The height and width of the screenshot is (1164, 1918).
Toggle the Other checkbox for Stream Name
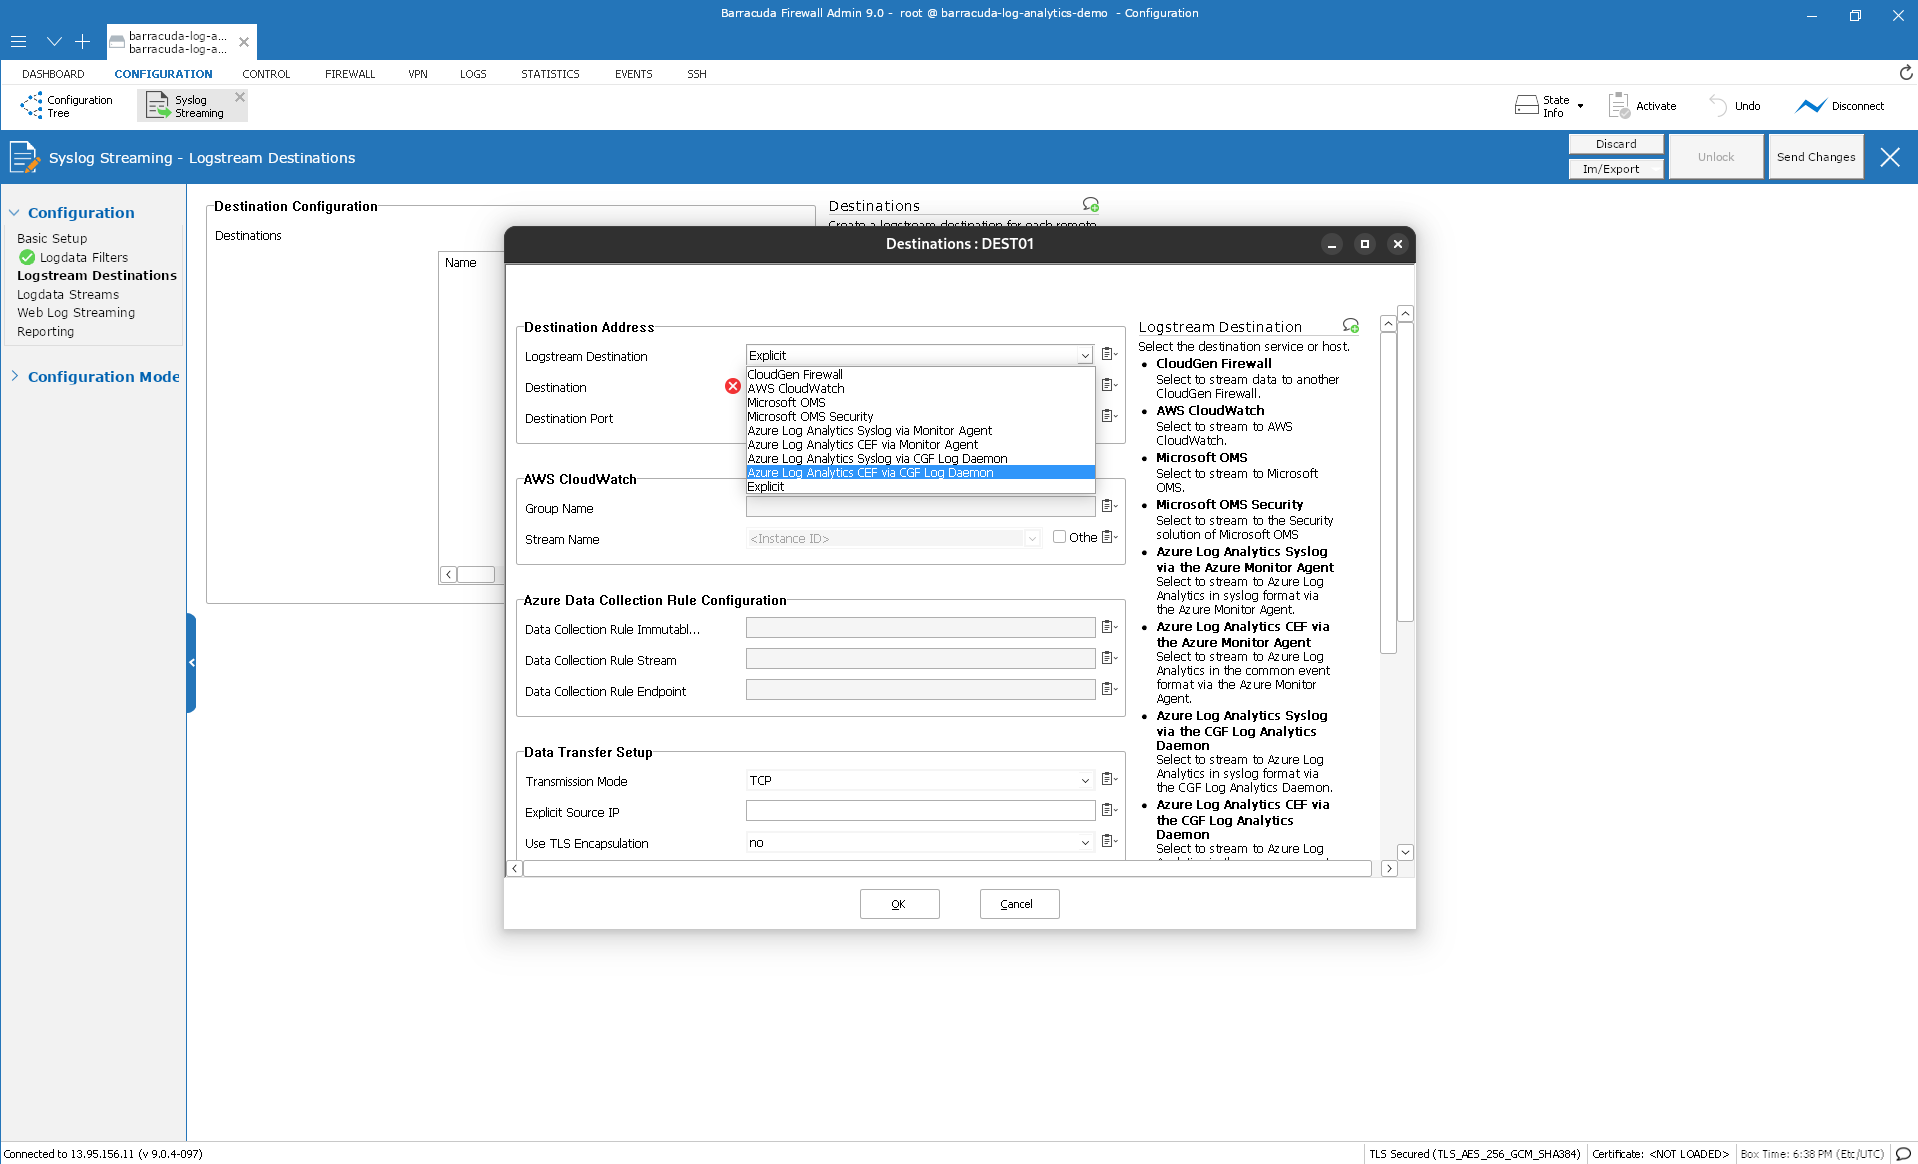click(1059, 537)
